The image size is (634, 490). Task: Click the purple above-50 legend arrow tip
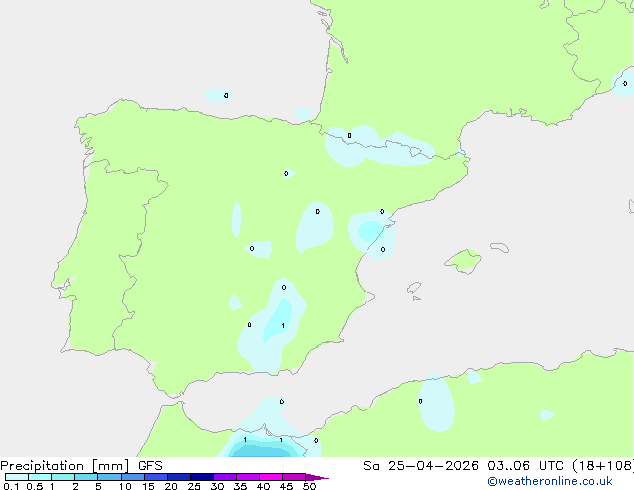(x=317, y=477)
